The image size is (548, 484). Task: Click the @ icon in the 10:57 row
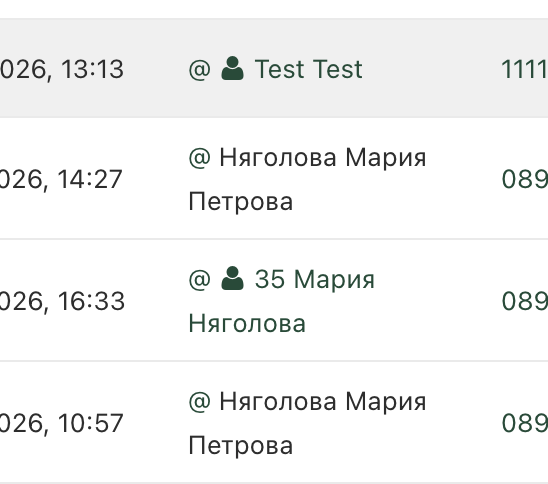[200, 402]
